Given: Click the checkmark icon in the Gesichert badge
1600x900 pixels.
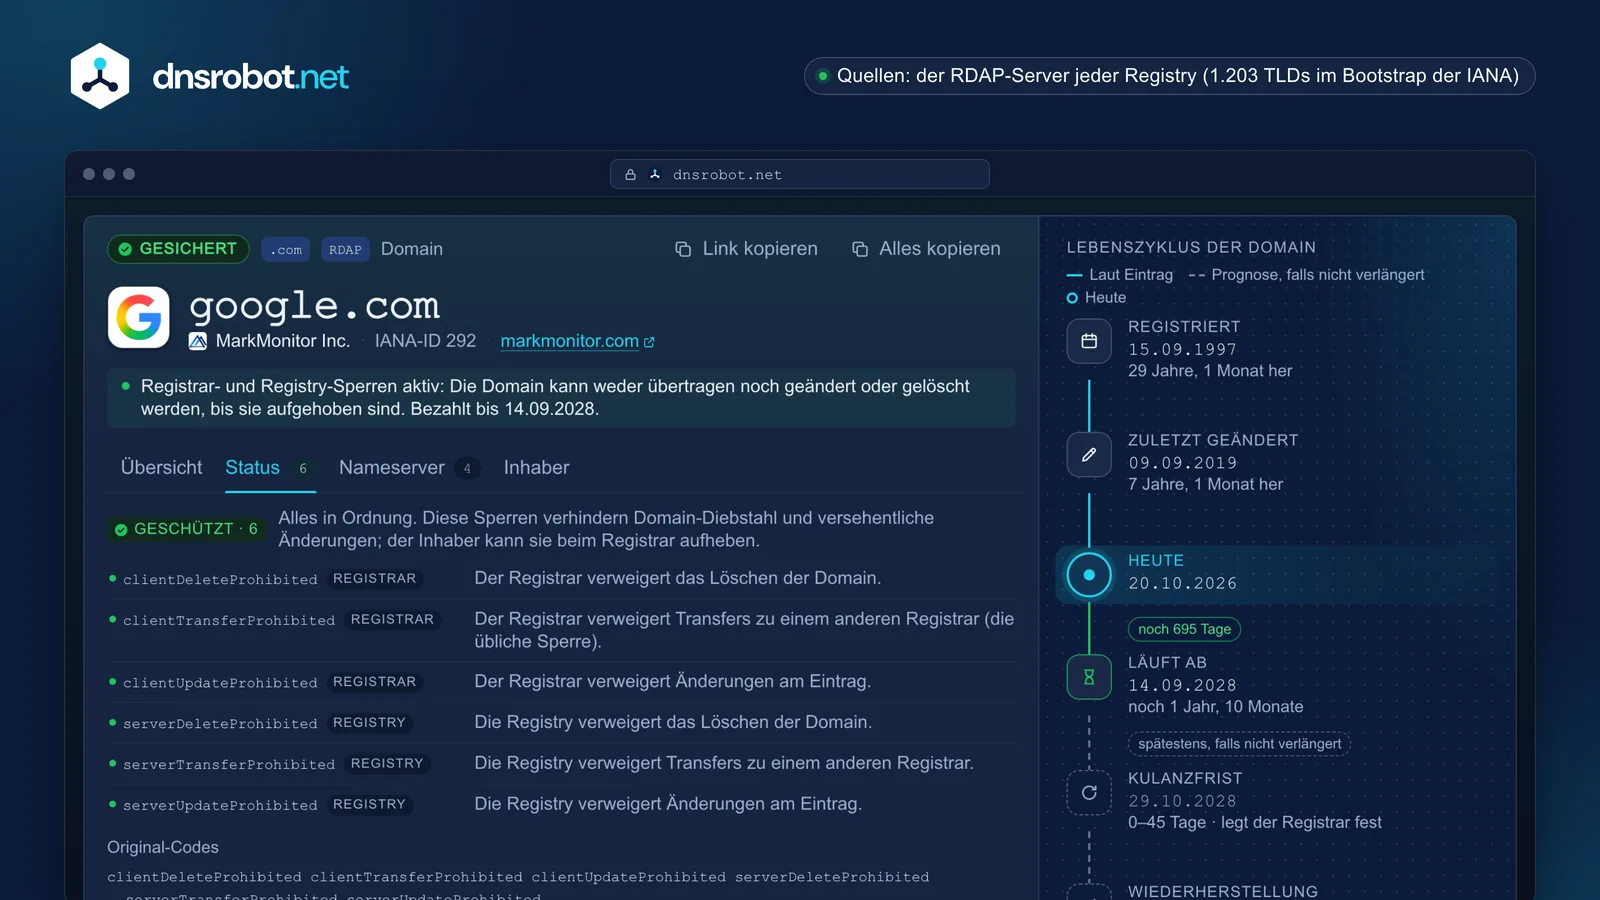Looking at the screenshot, I should (x=125, y=249).
